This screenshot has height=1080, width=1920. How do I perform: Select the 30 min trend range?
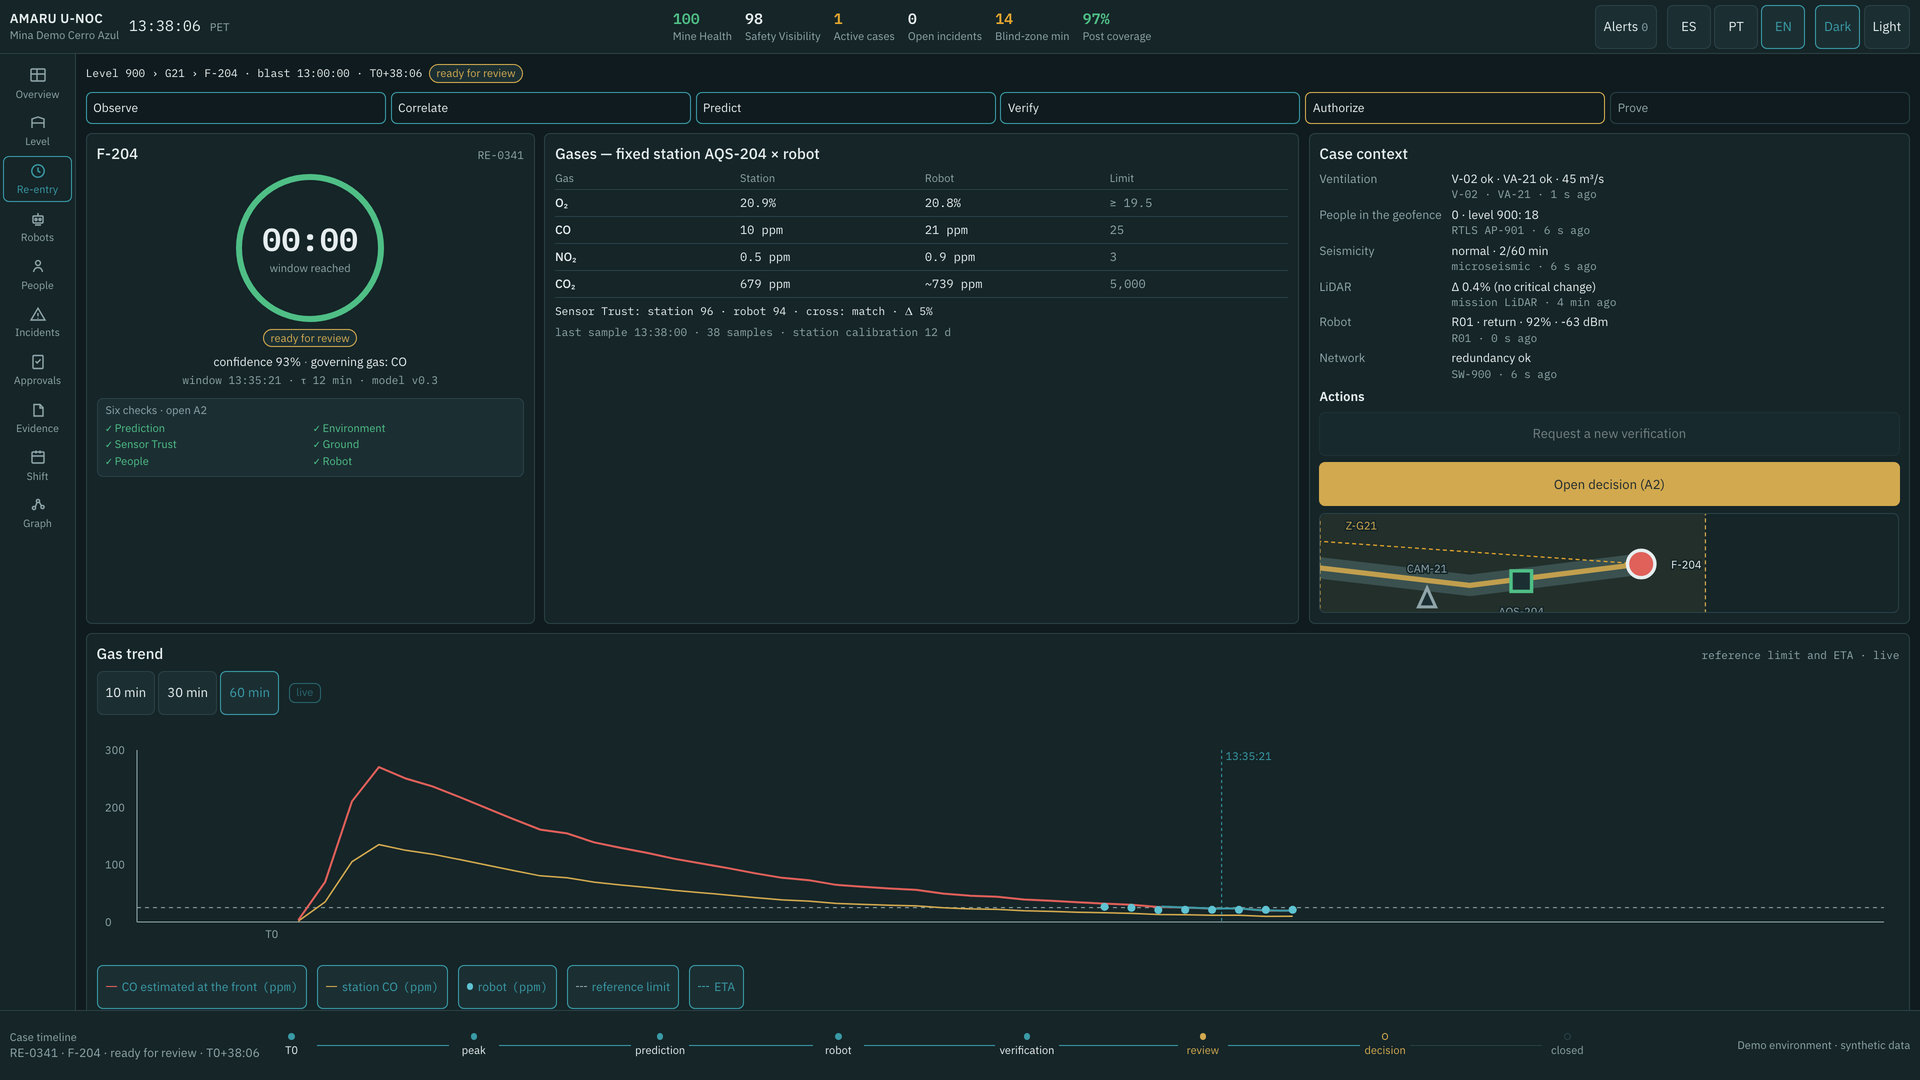tap(187, 693)
